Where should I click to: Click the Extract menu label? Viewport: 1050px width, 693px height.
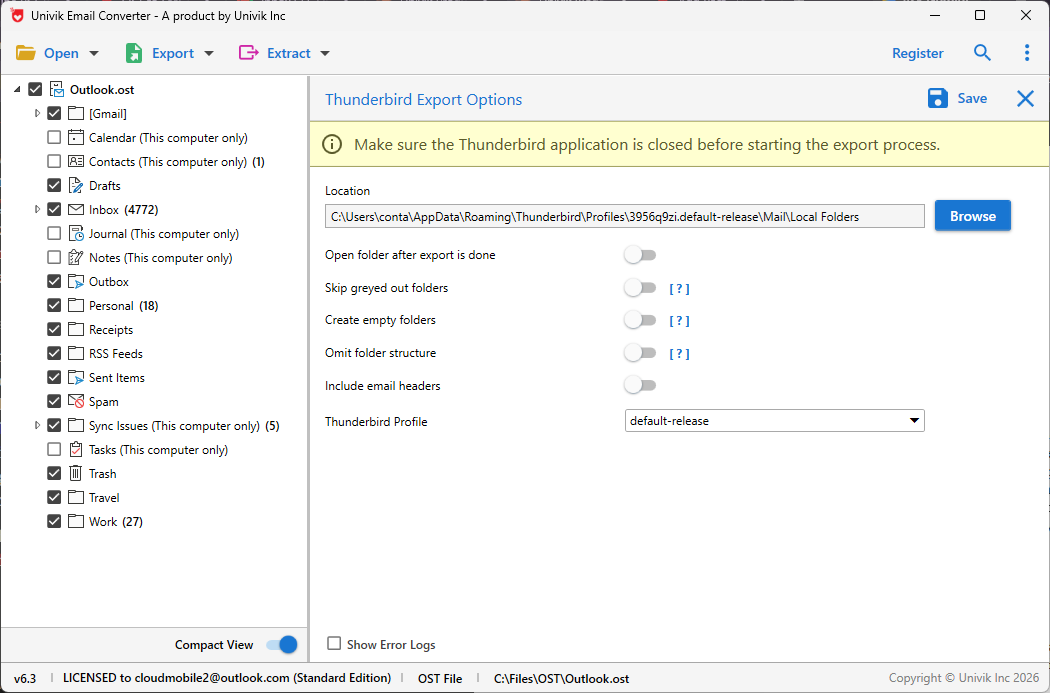click(289, 54)
